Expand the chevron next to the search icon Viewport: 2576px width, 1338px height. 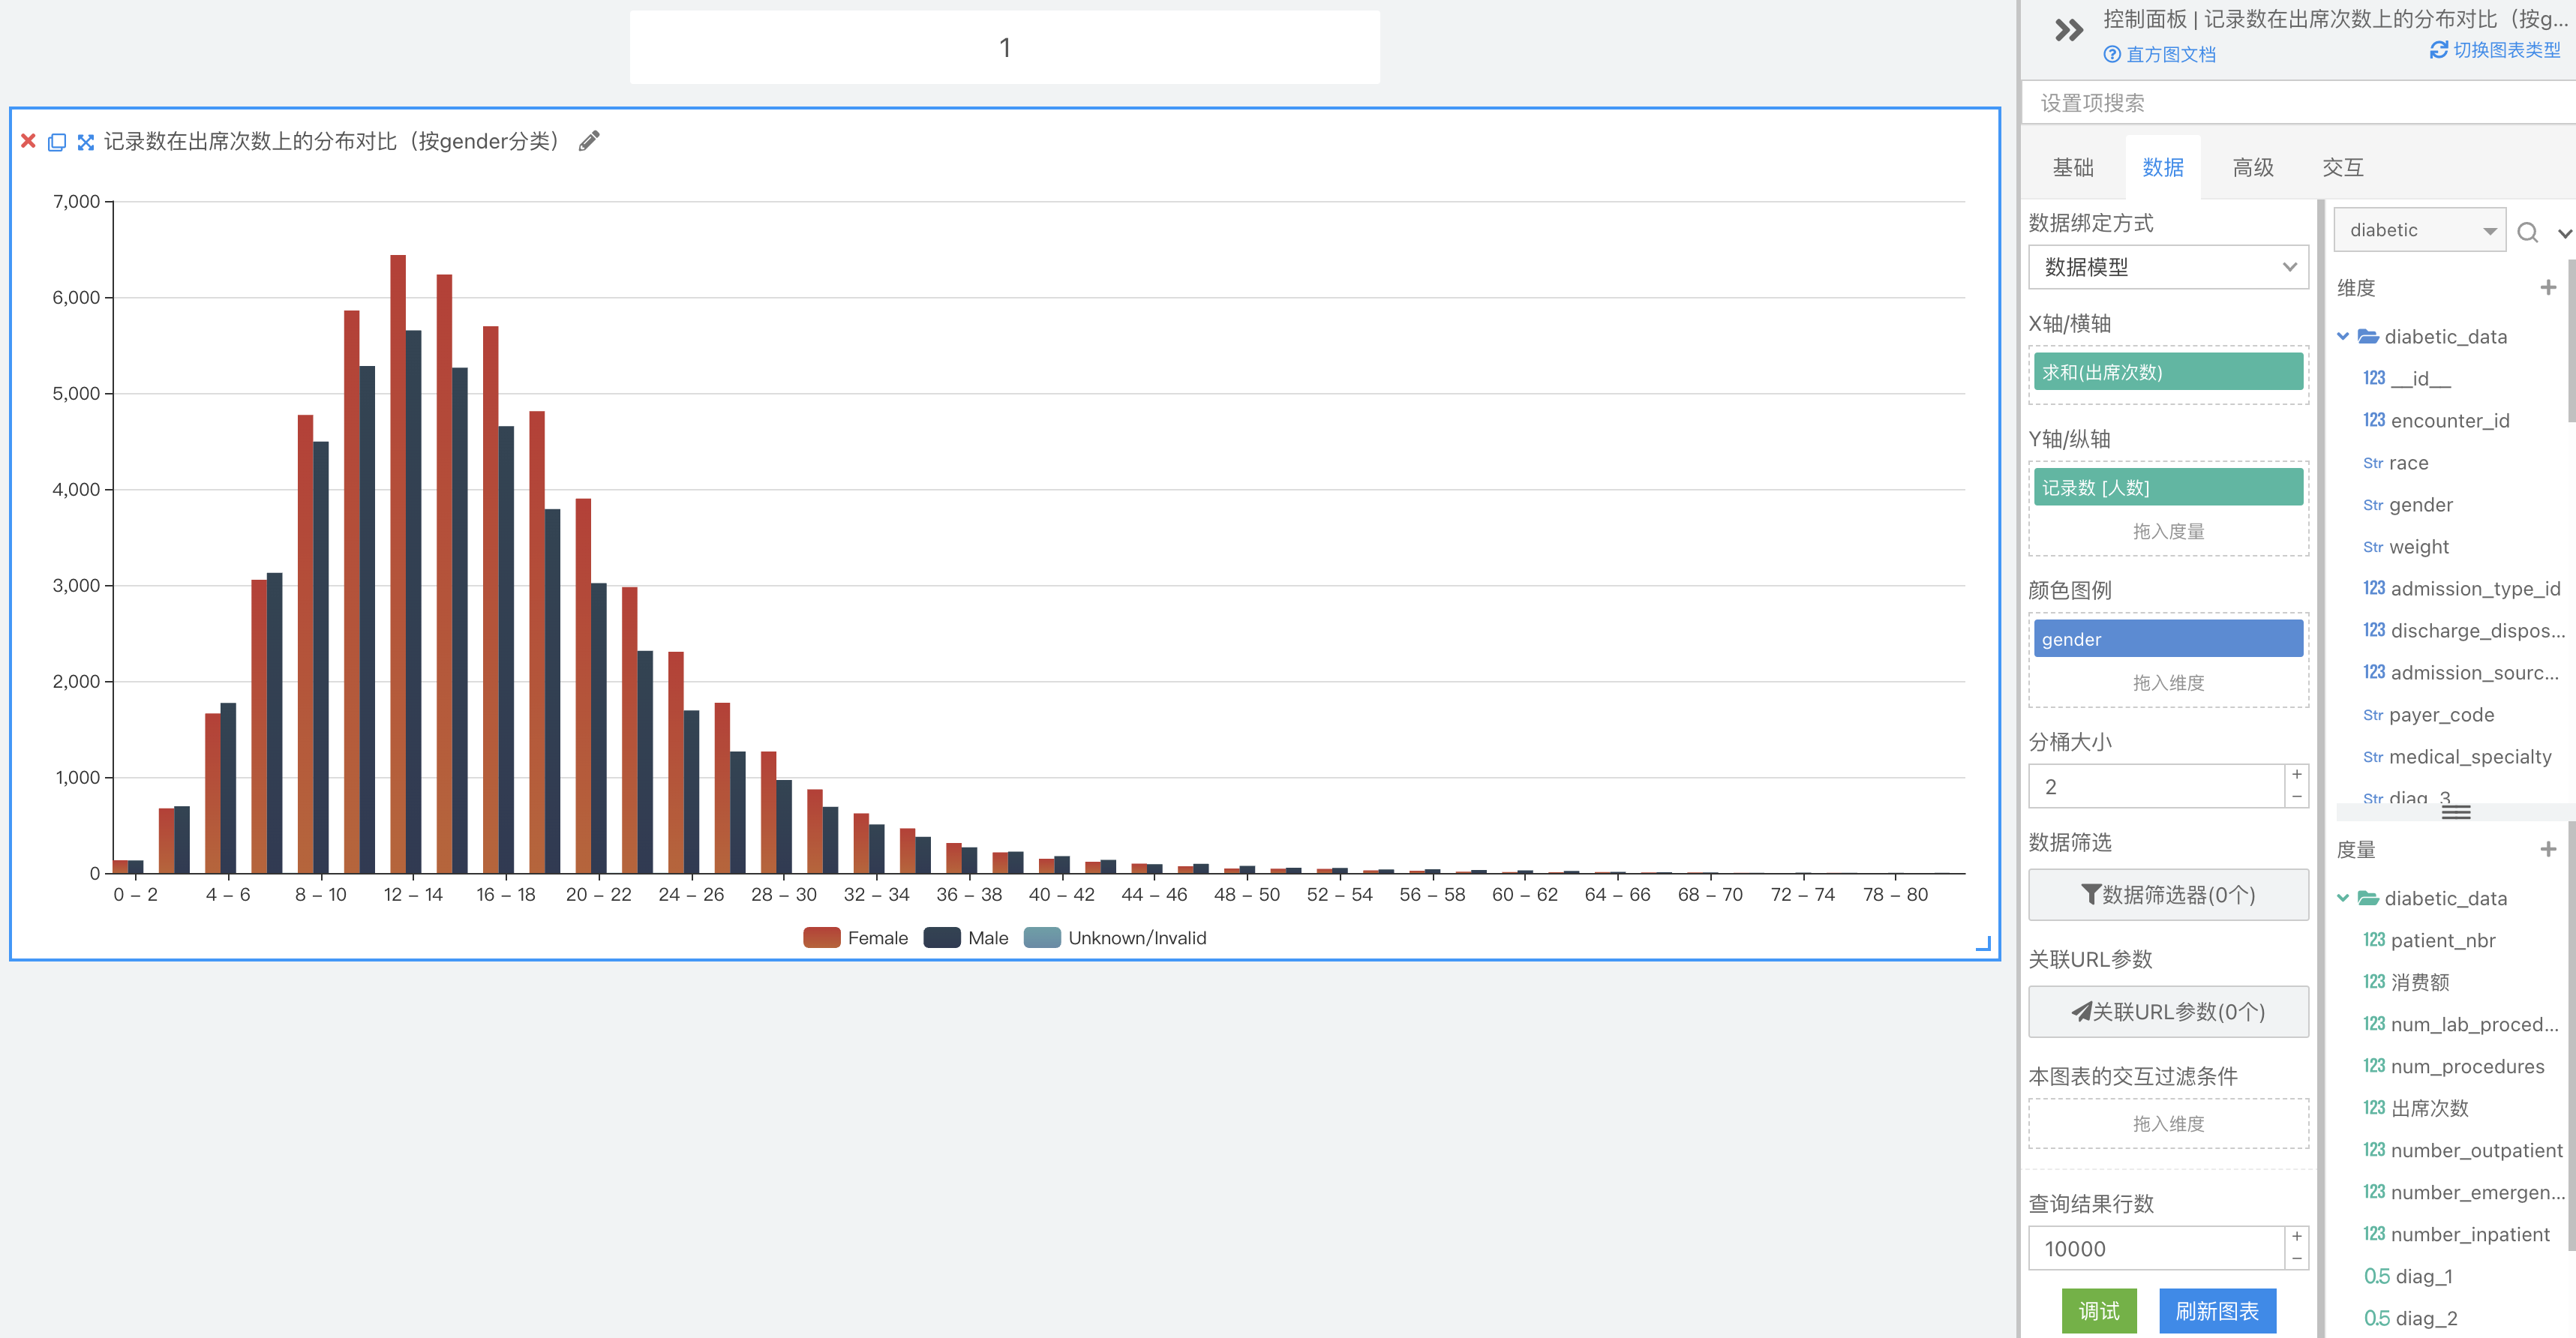pyautogui.click(x=2564, y=233)
